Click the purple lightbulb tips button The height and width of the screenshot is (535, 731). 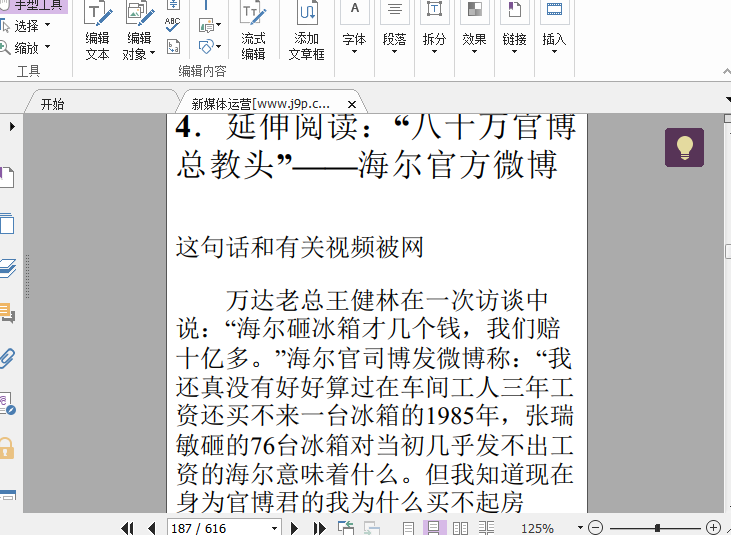684,147
